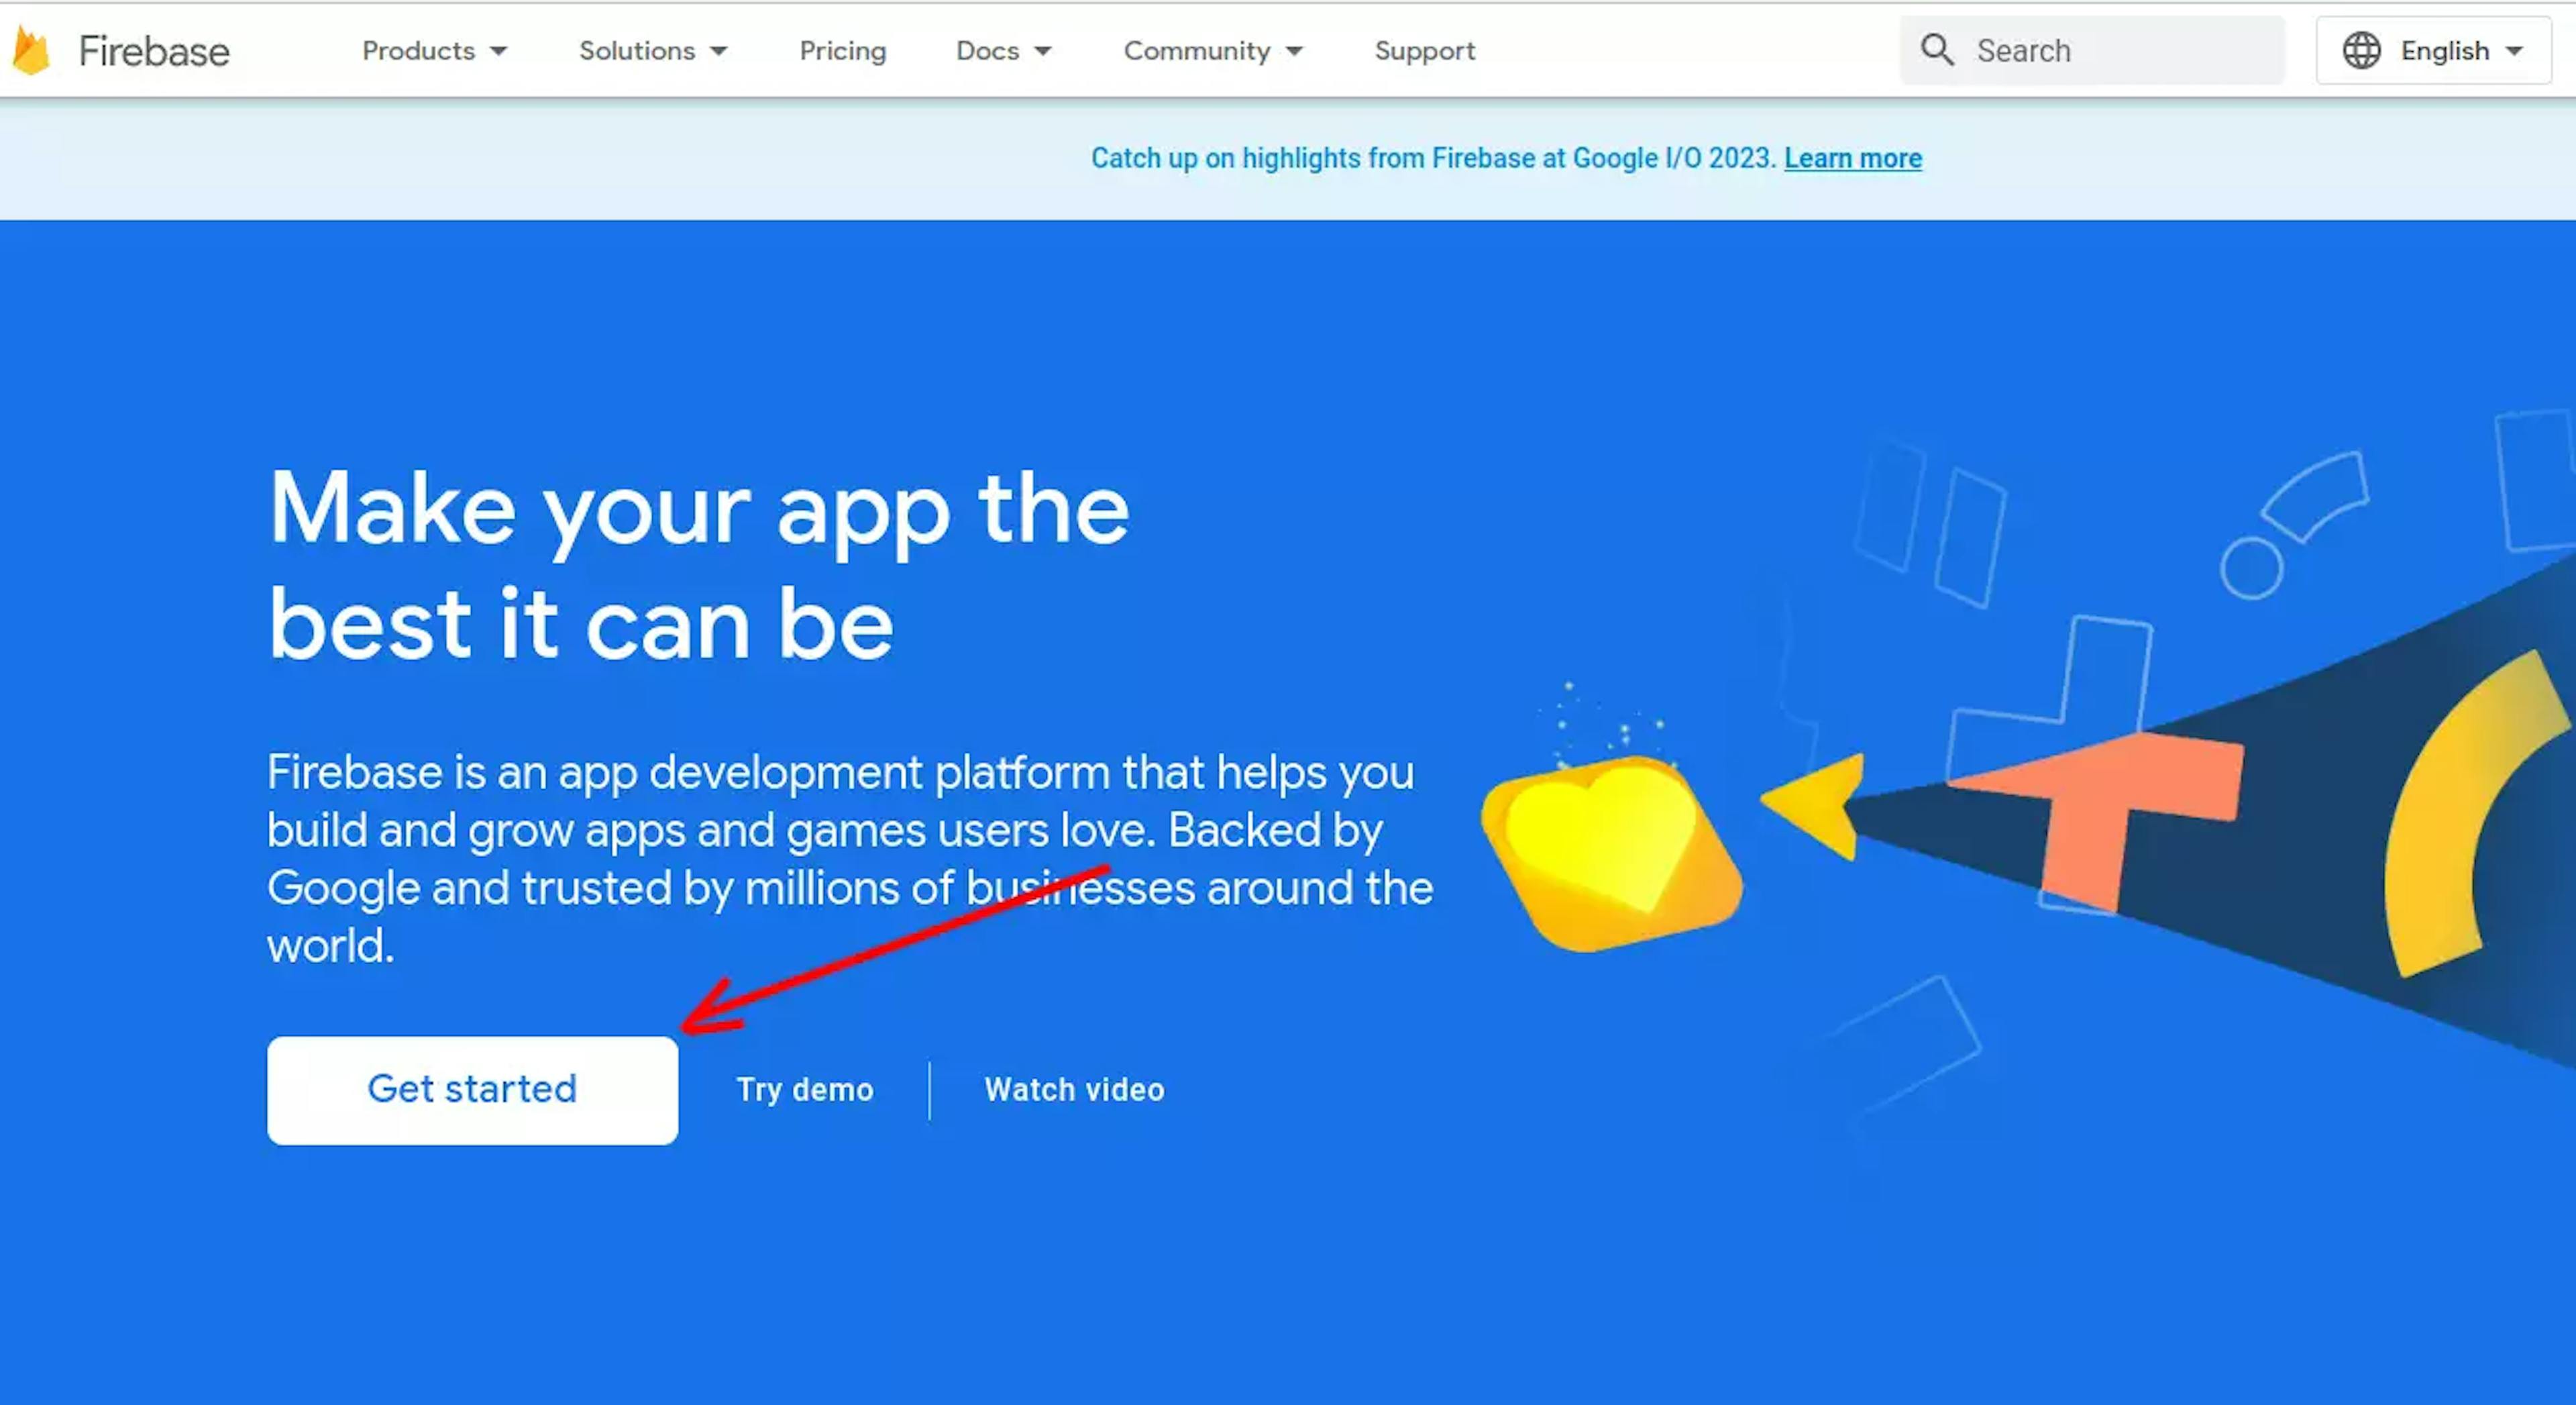Click the Watch video link
Screen dimensions: 2576x1405
[1074, 1089]
